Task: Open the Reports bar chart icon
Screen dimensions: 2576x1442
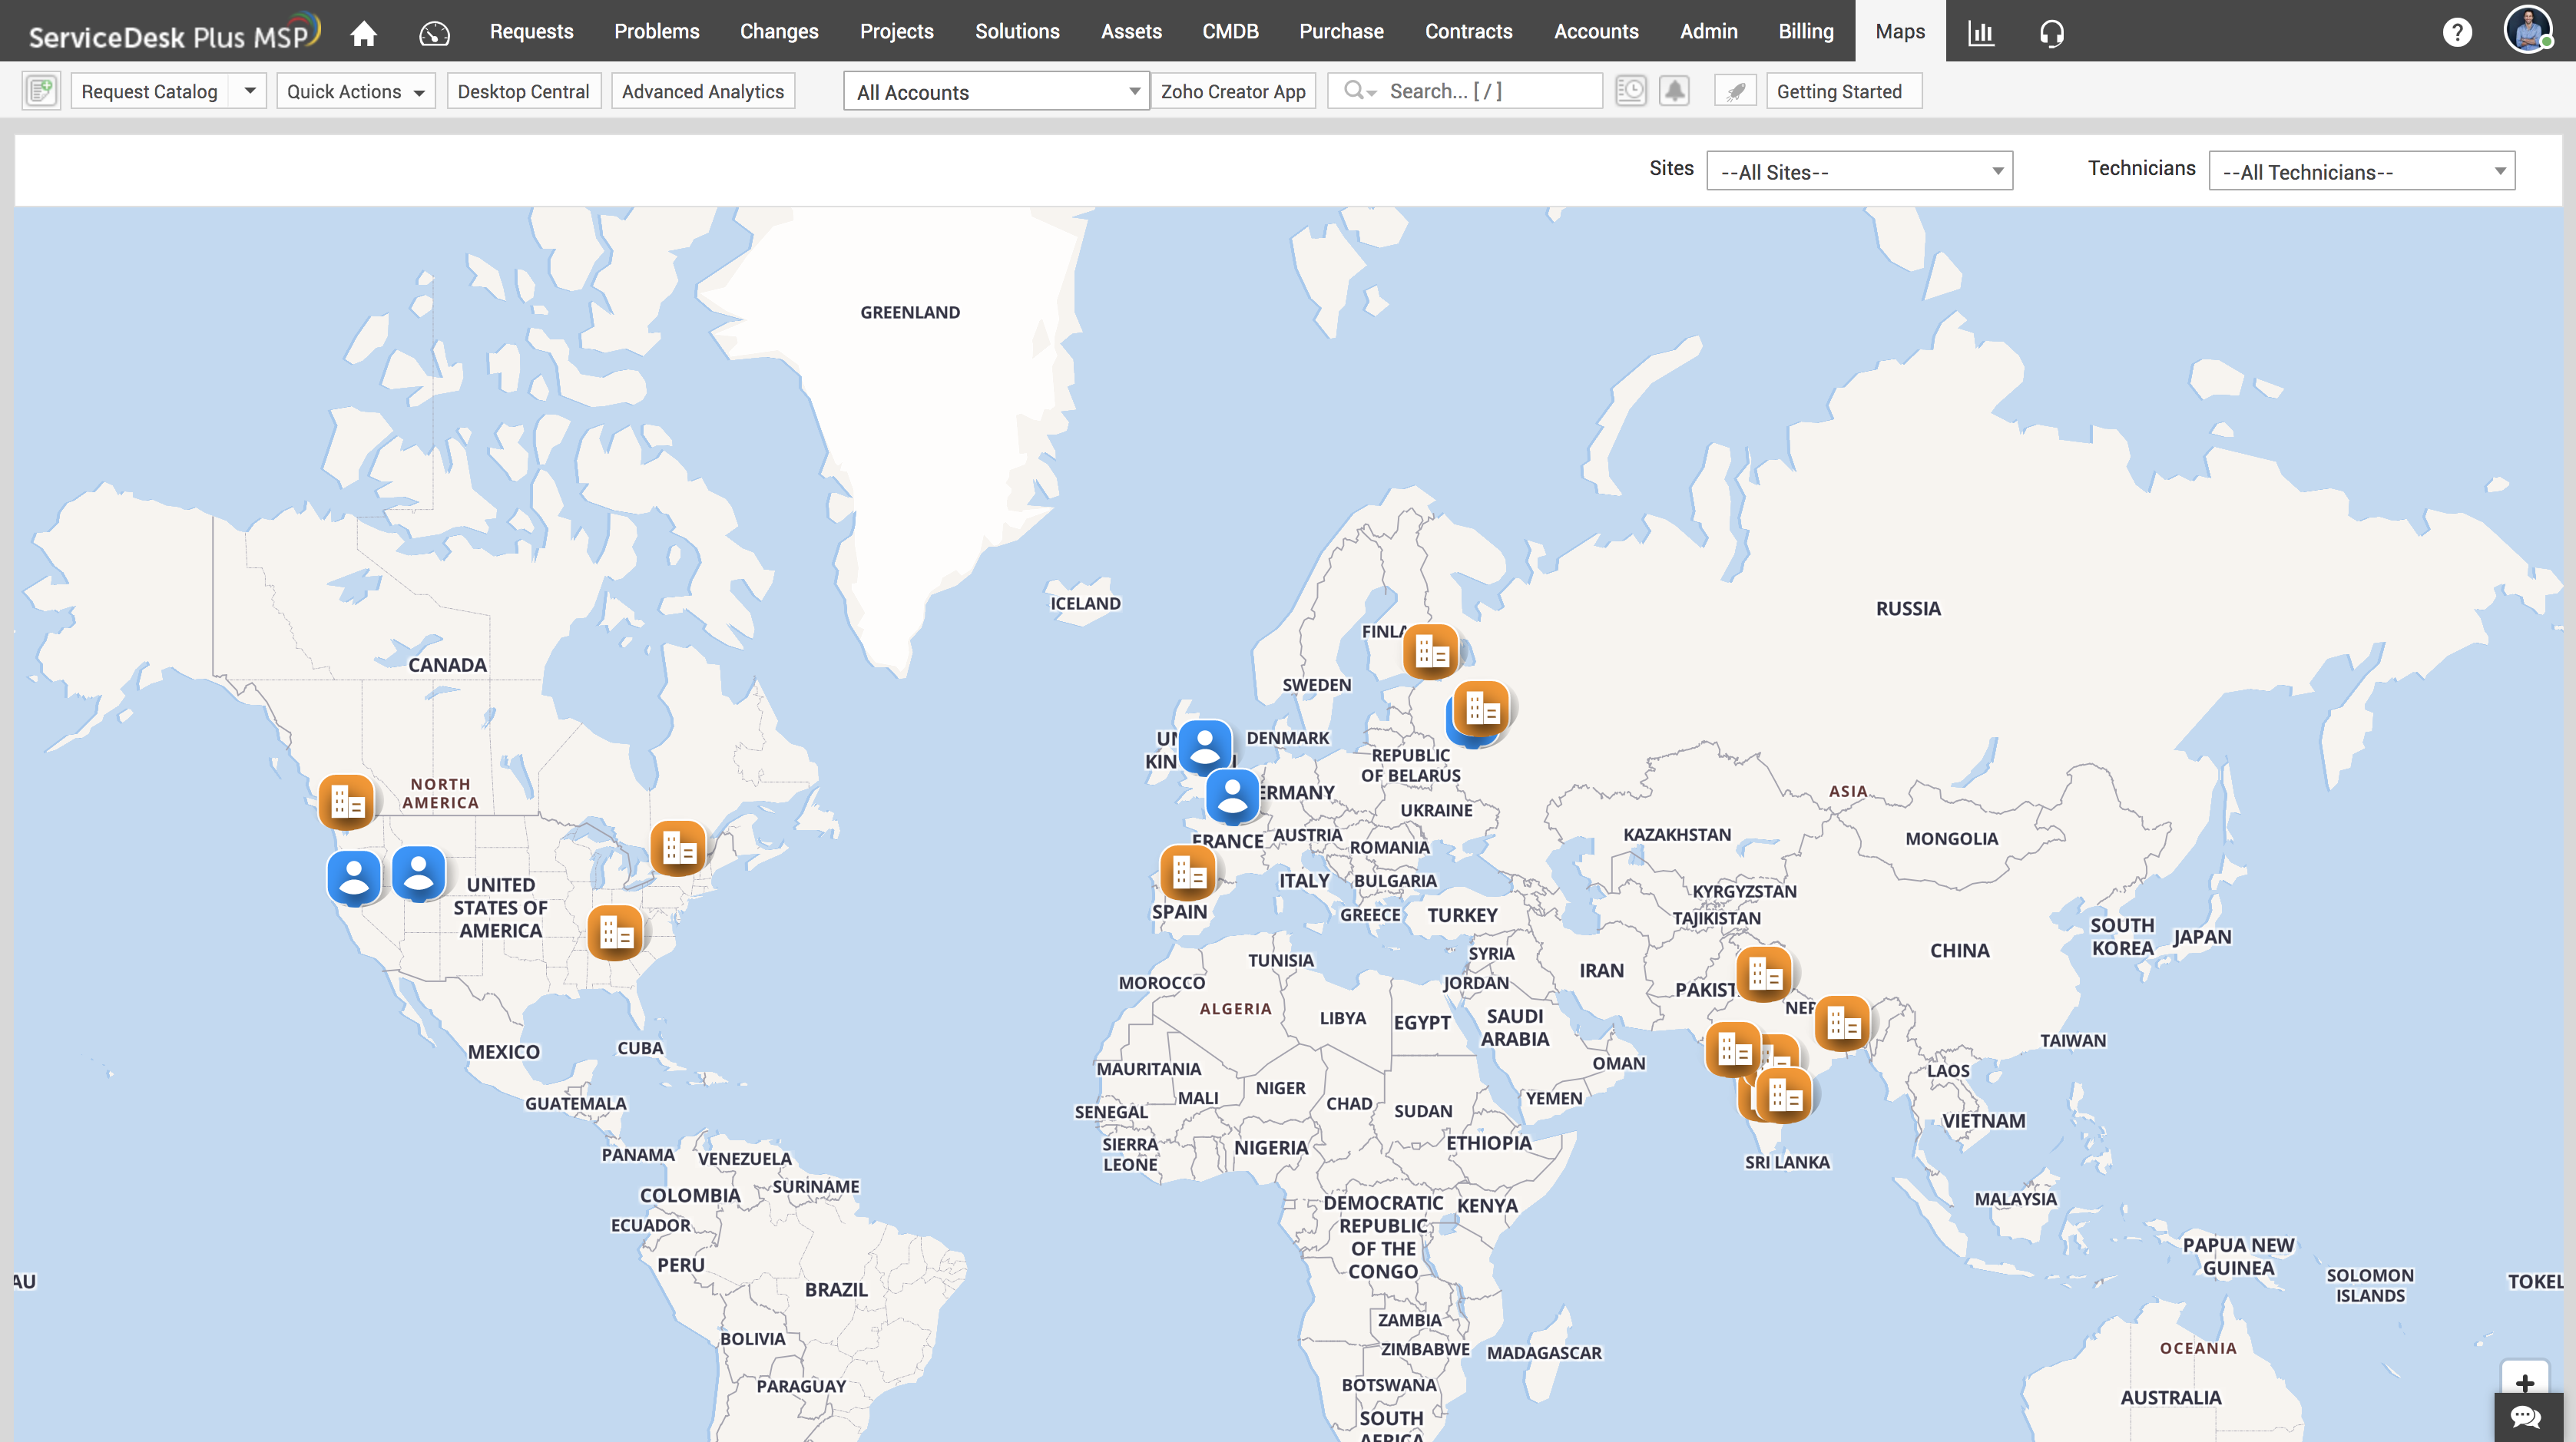Action: click(1980, 33)
